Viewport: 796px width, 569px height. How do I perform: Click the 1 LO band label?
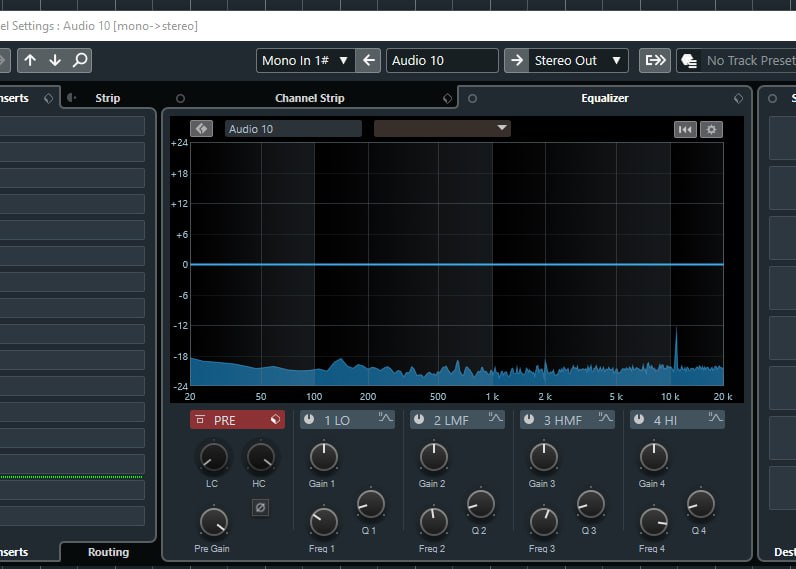[337, 420]
